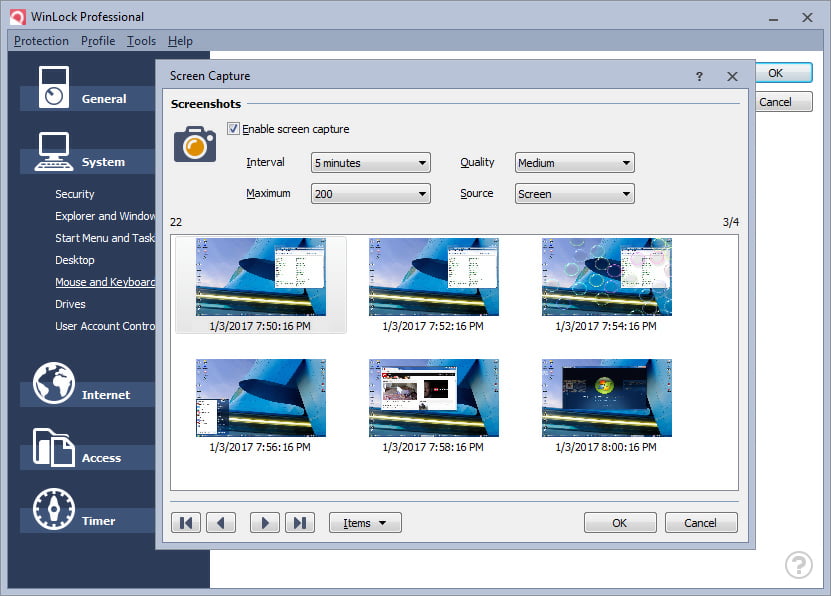Open Security settings in sidebar
The image size is (831, 596).
tap(75, 194)
